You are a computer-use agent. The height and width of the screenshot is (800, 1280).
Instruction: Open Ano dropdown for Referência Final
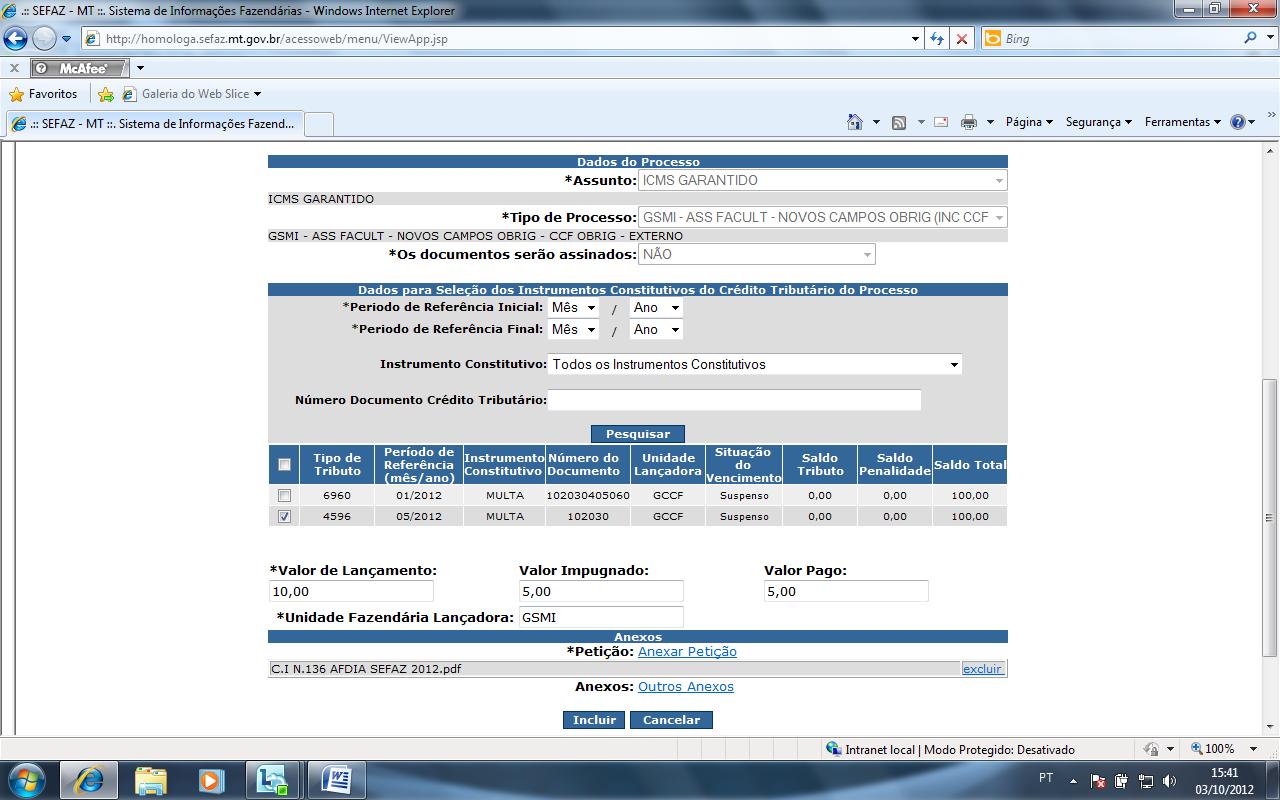[x=656, y=329]
